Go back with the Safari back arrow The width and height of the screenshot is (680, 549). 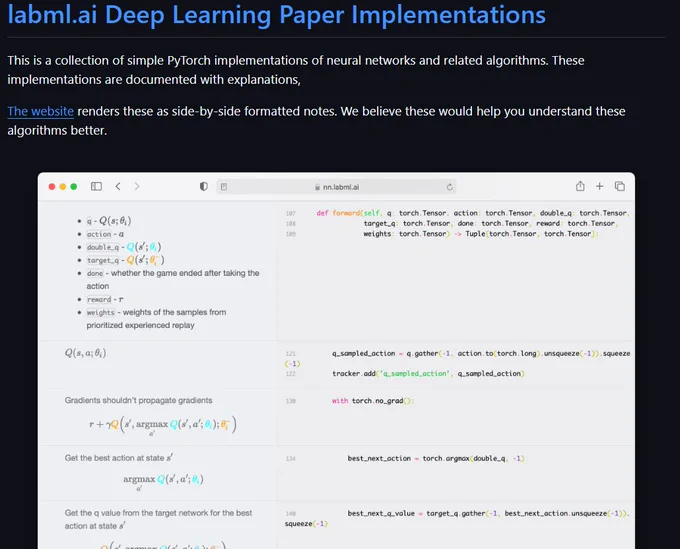(x=118, y=186)
